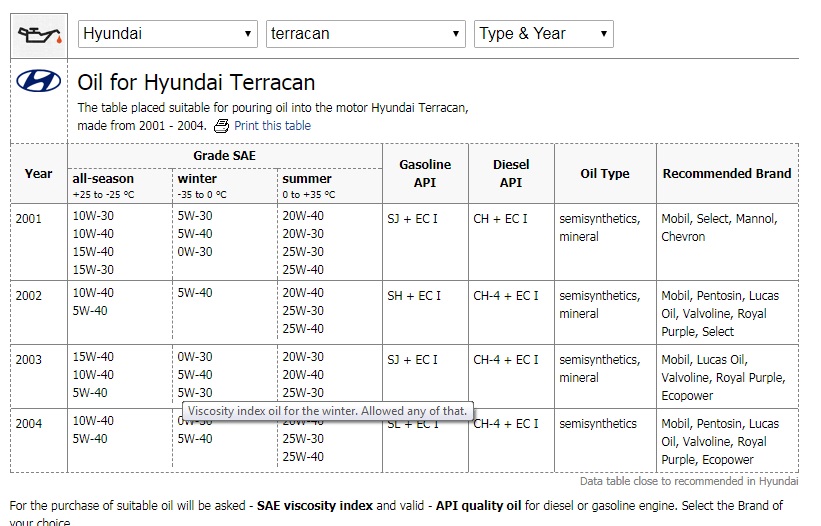This screenshot has width=821, height=526.
Task: Click the Oil Type column header
Action: 605,173
